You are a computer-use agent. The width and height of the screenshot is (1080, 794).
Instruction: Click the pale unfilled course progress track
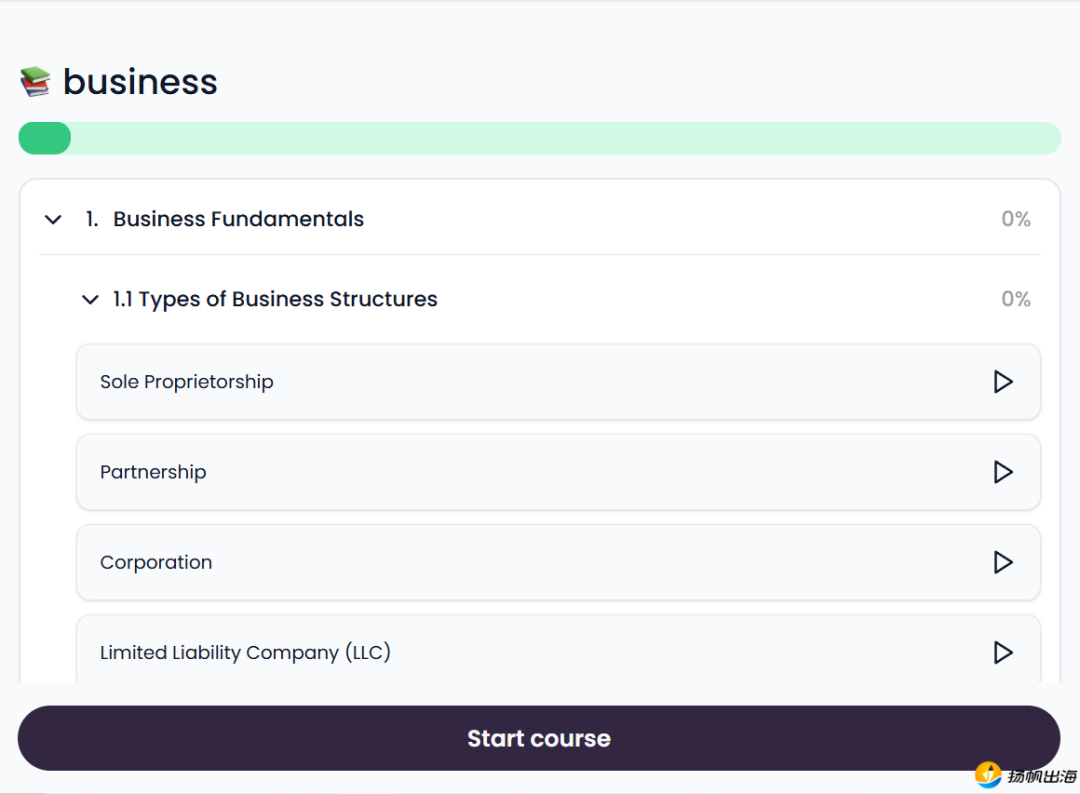[560, 138]
